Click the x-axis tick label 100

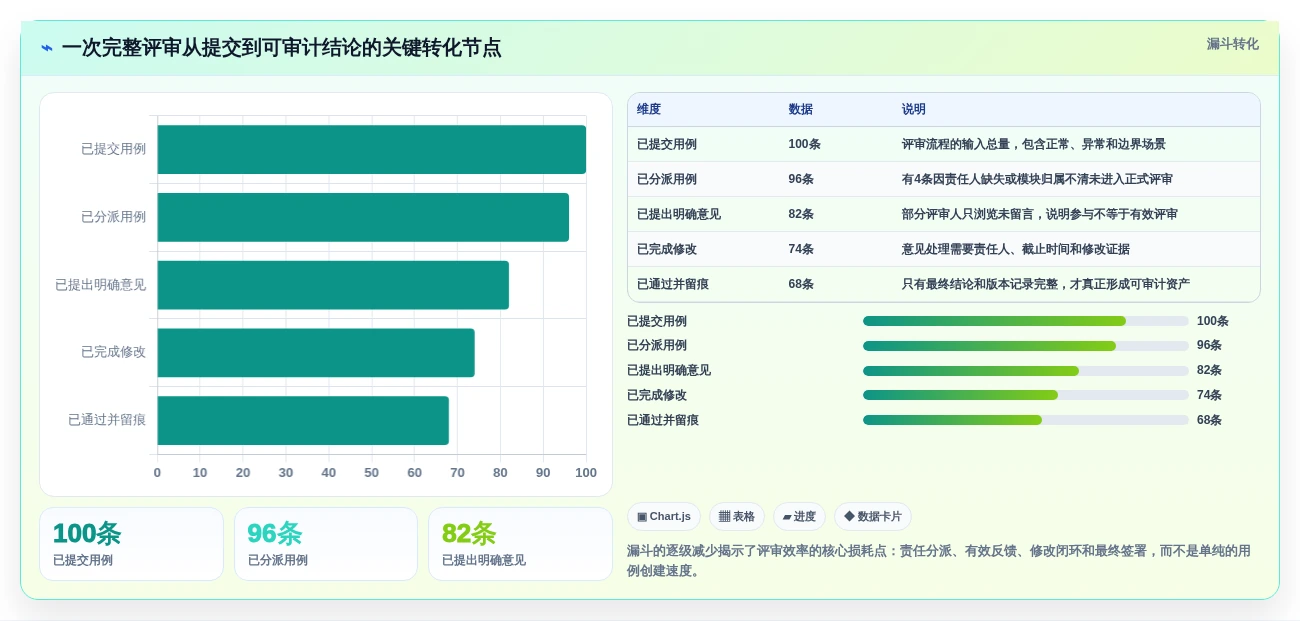pos(586,473)
